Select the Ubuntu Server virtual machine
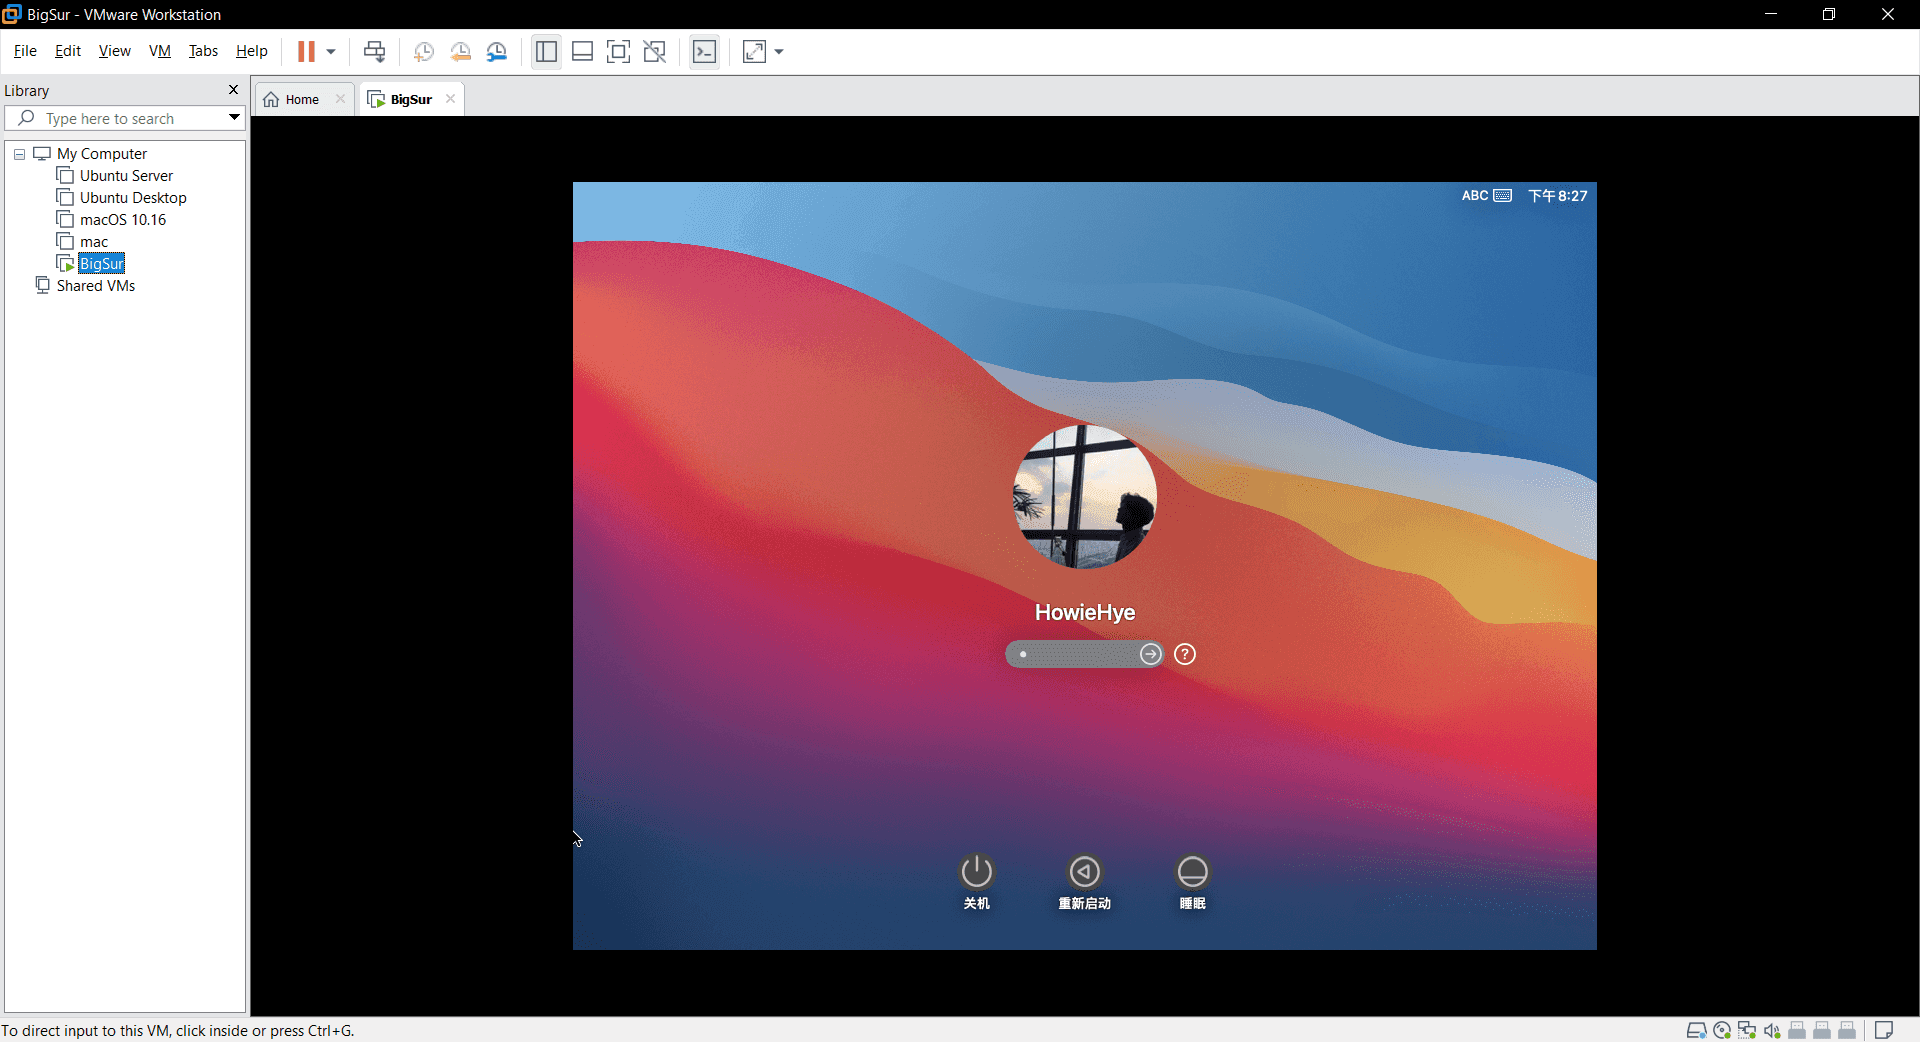The width and height of the screenshot is (1920, 1042). click(x=126, y=176)
